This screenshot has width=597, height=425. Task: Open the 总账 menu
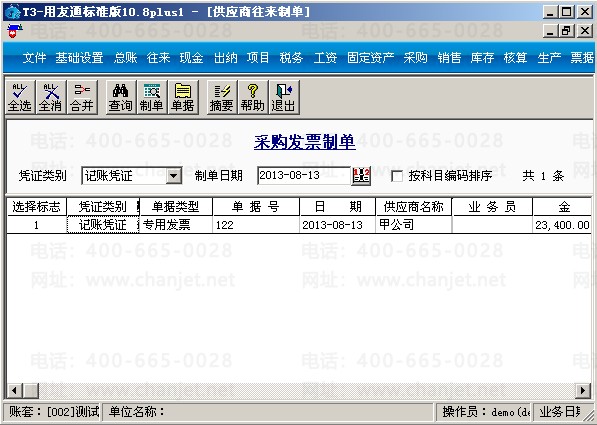(x=125, y=58)
